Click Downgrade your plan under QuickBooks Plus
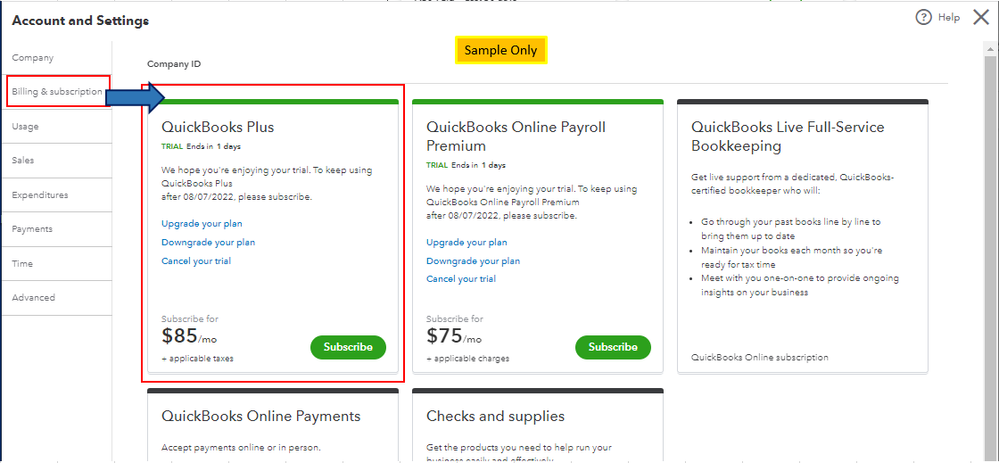This screenshot has height=463, width=999. [208, 242]
